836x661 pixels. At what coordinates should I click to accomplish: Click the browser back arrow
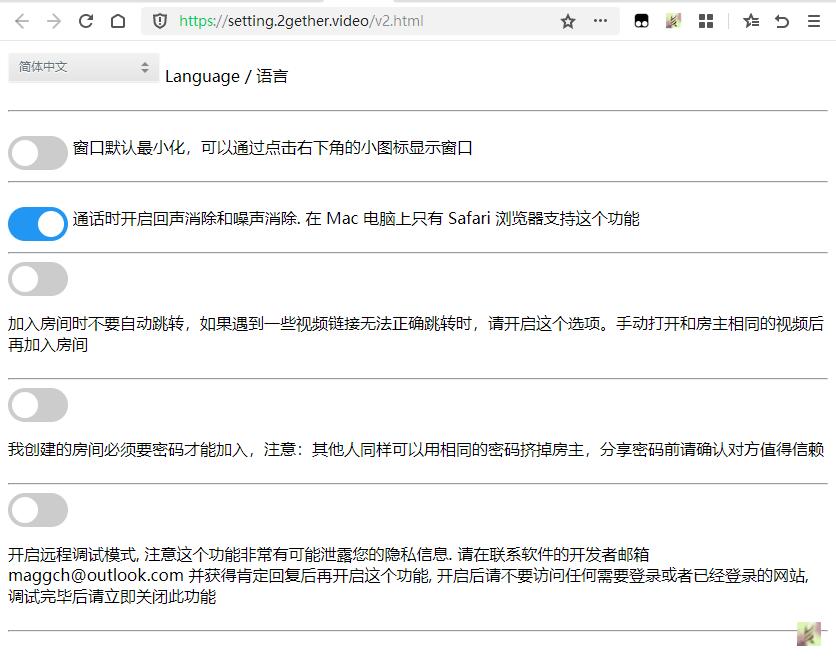(x=21, y=21)
